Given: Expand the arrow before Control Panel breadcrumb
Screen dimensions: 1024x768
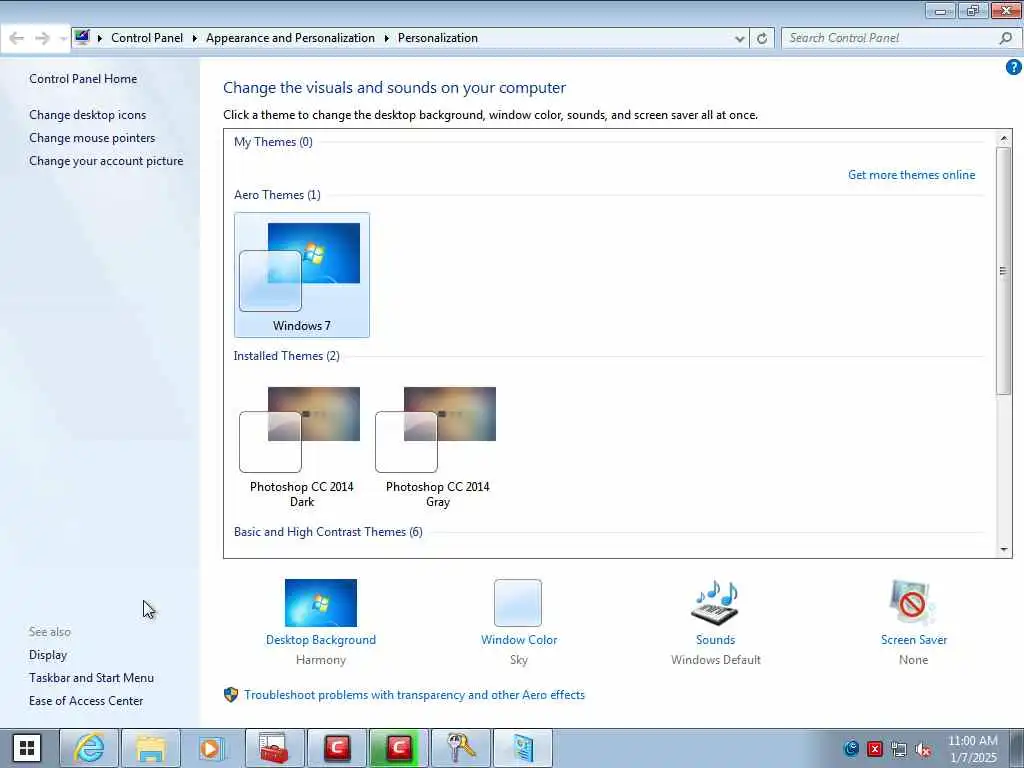Looking at the screenshot, I should (x=100, y=39).
